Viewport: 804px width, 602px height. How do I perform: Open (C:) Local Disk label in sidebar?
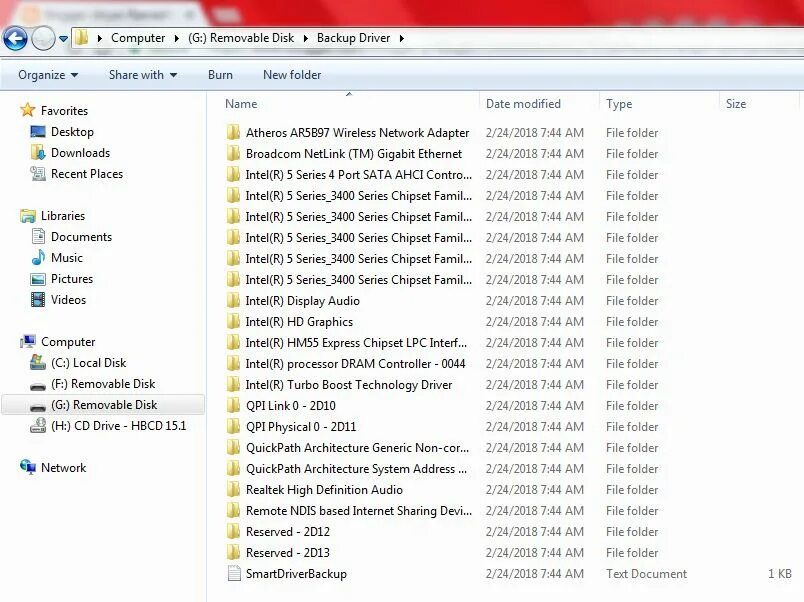[88, 363]
